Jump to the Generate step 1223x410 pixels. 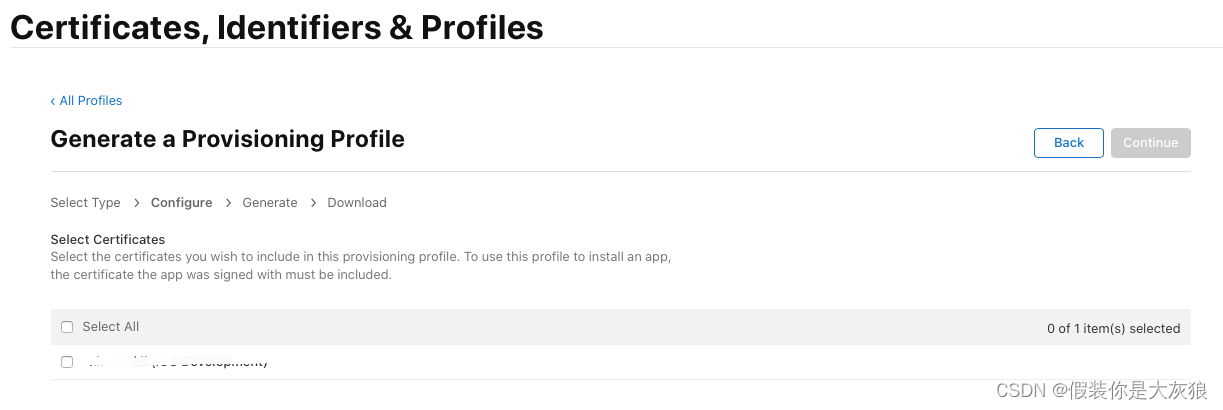[270, 203]
